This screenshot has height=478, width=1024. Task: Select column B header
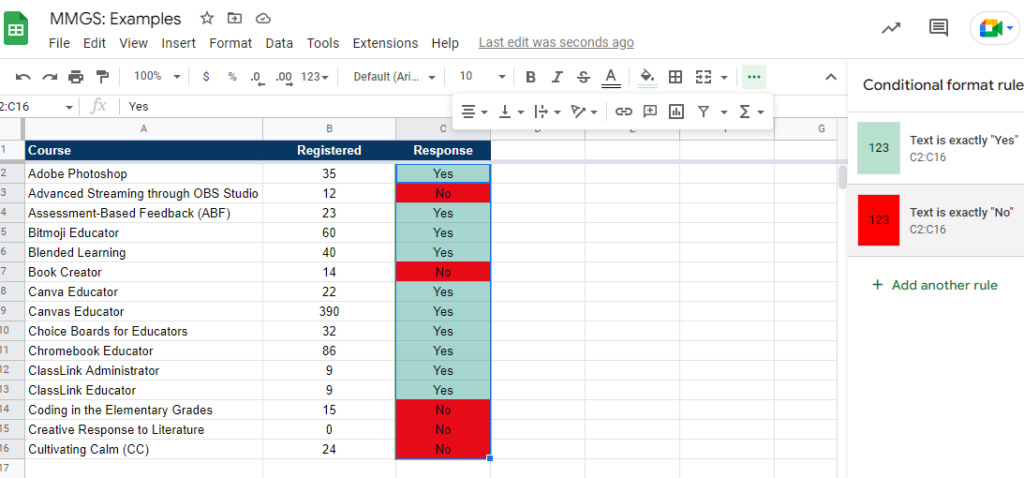click(329, 129)
